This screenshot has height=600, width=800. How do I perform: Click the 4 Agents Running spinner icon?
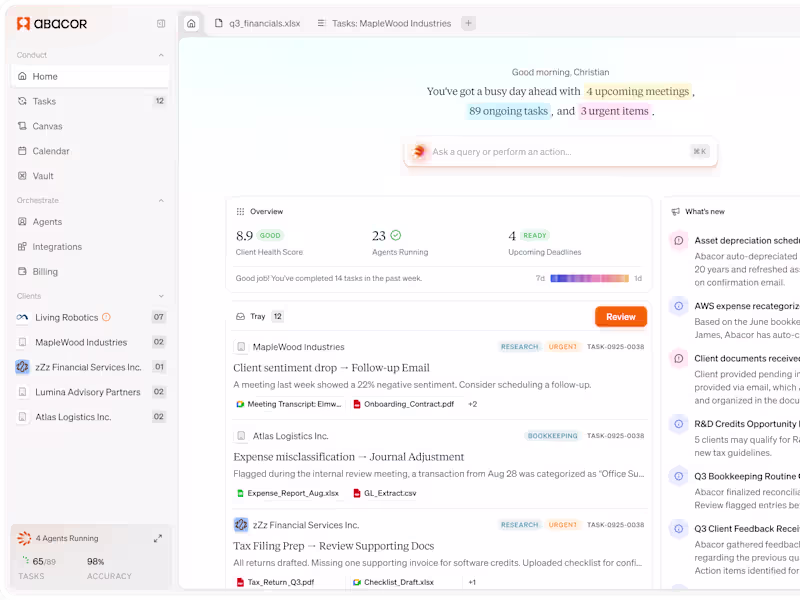24,538
